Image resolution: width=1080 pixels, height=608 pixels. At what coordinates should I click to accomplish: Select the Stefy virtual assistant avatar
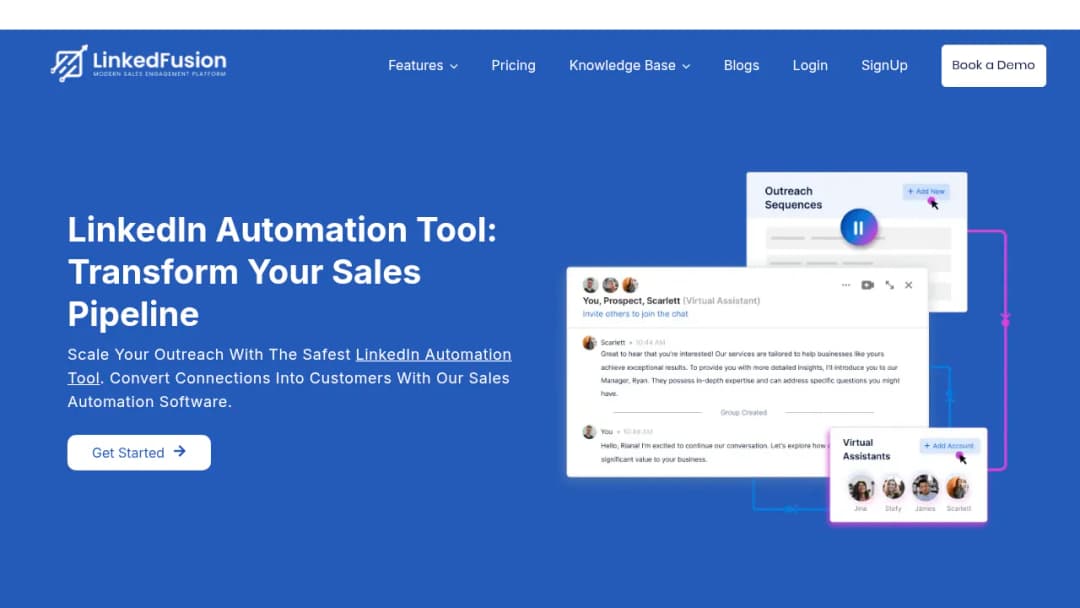[x=893, y=488]
